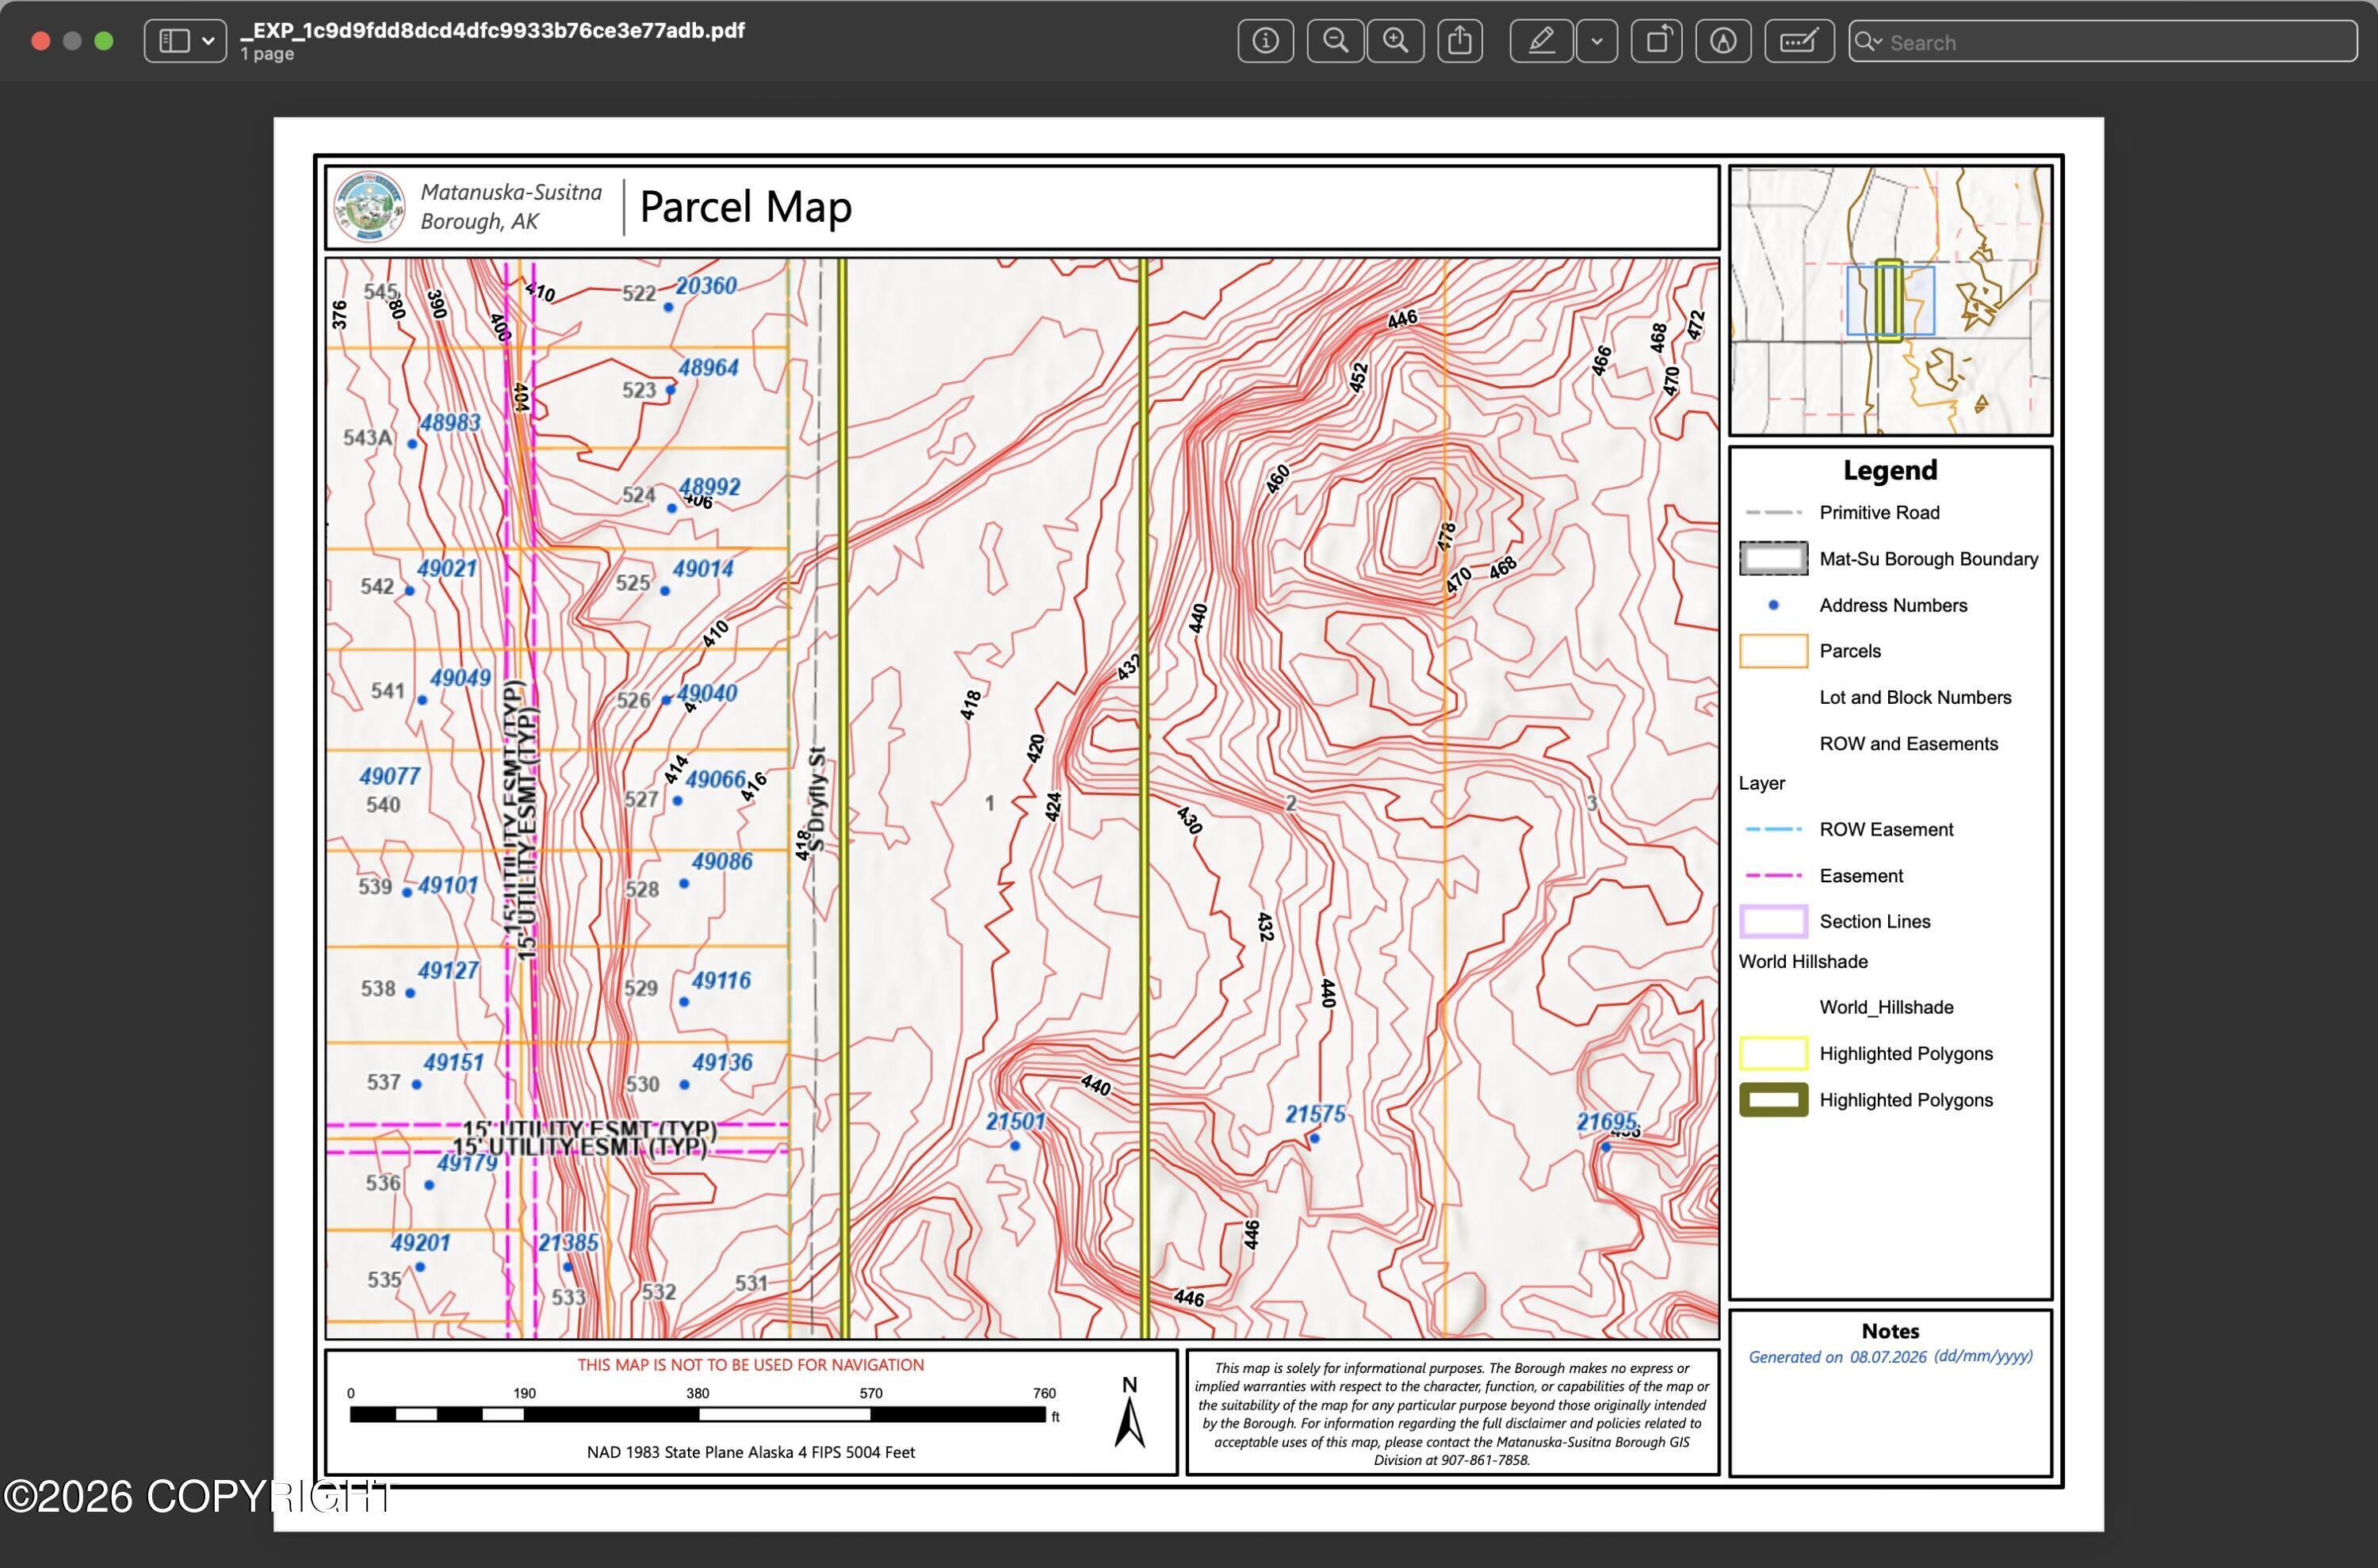Click the Lot and Block Numbers label
Viewport: 2378px width, 1568px height.
coord(1915,697)
